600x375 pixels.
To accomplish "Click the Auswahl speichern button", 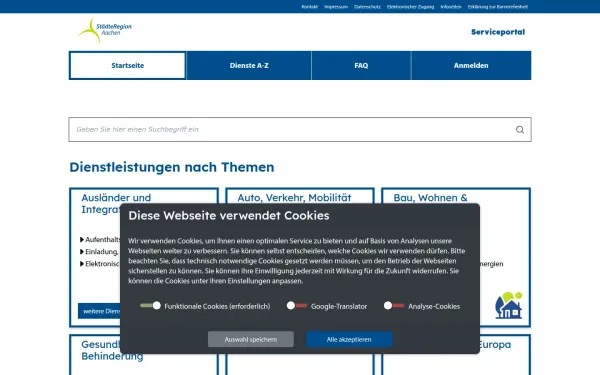I will coord(251,339).
